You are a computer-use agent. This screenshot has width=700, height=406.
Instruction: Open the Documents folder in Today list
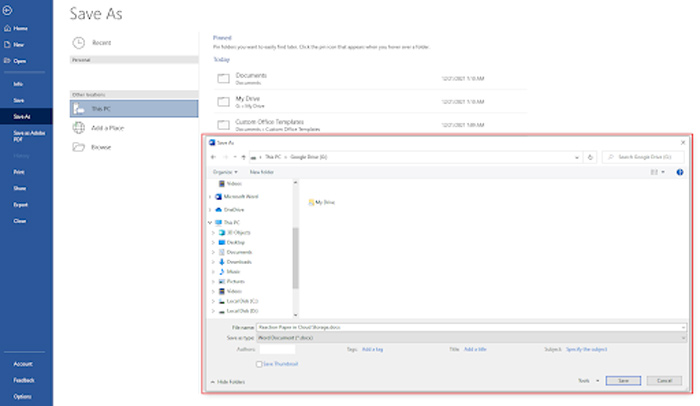[x=370, y=79]
